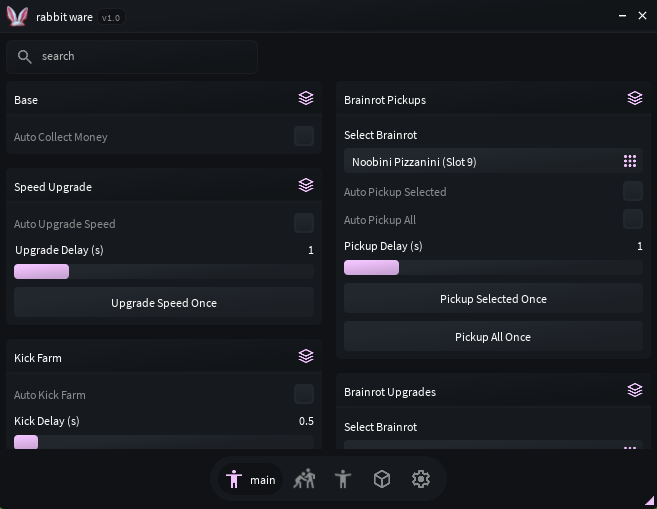The height and width of the screenshot is (509, 657).
Task: Open the cube icon tab
Action: [x=382, y=479]
